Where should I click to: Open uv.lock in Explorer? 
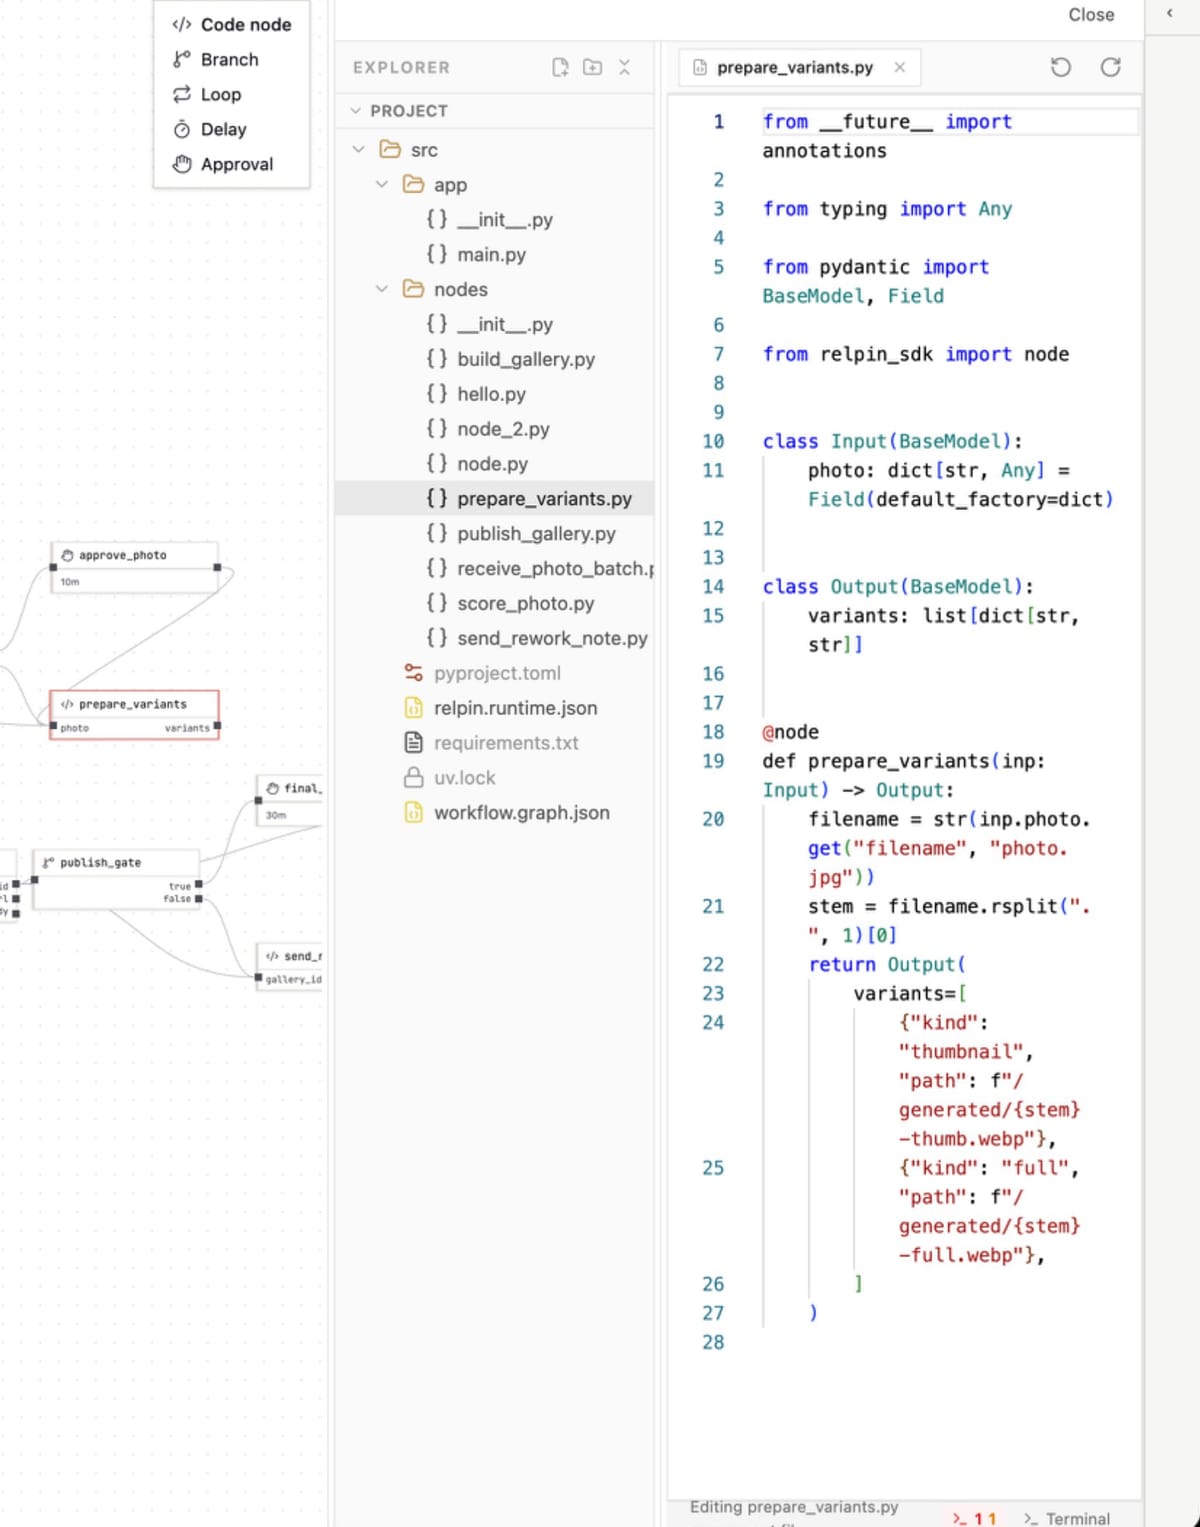click(x=495, y=778)
